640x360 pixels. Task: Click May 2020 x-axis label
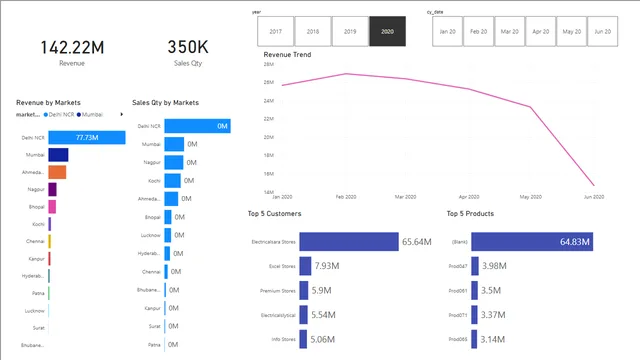click(531, 197)
